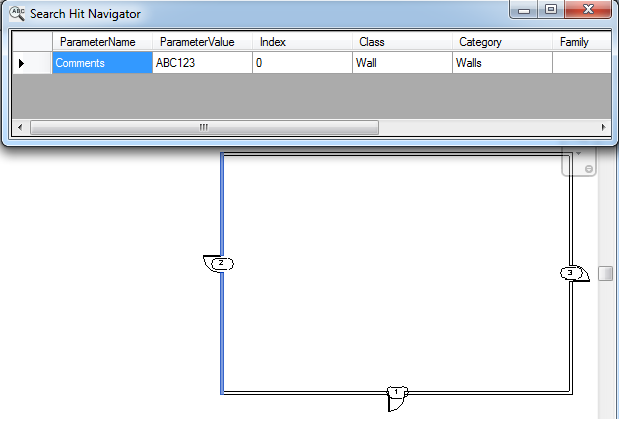Viewport: 620px width, 425px height.
Task: Select the index cell showing 0
Action: coord(302,62)
